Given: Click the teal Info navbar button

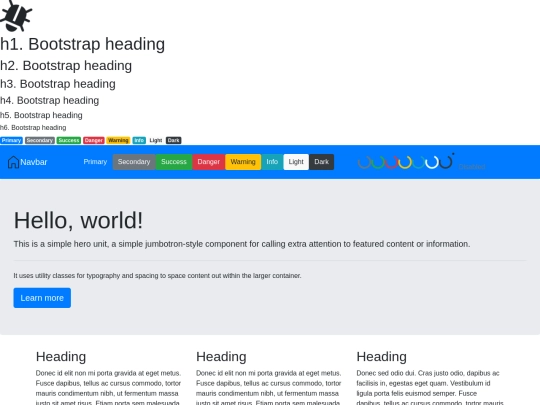Looking at the screenshot, I should (x=272, y=162).
